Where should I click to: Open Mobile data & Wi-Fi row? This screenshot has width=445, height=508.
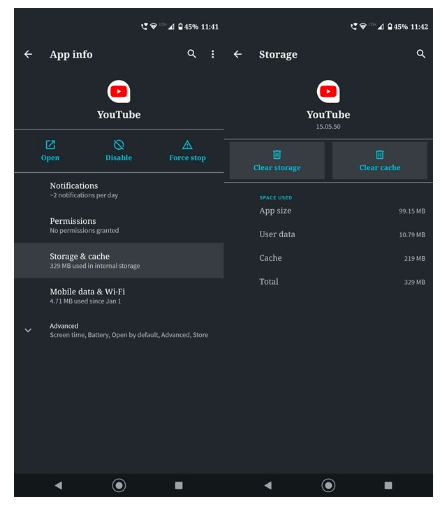[x=119, y=296]
